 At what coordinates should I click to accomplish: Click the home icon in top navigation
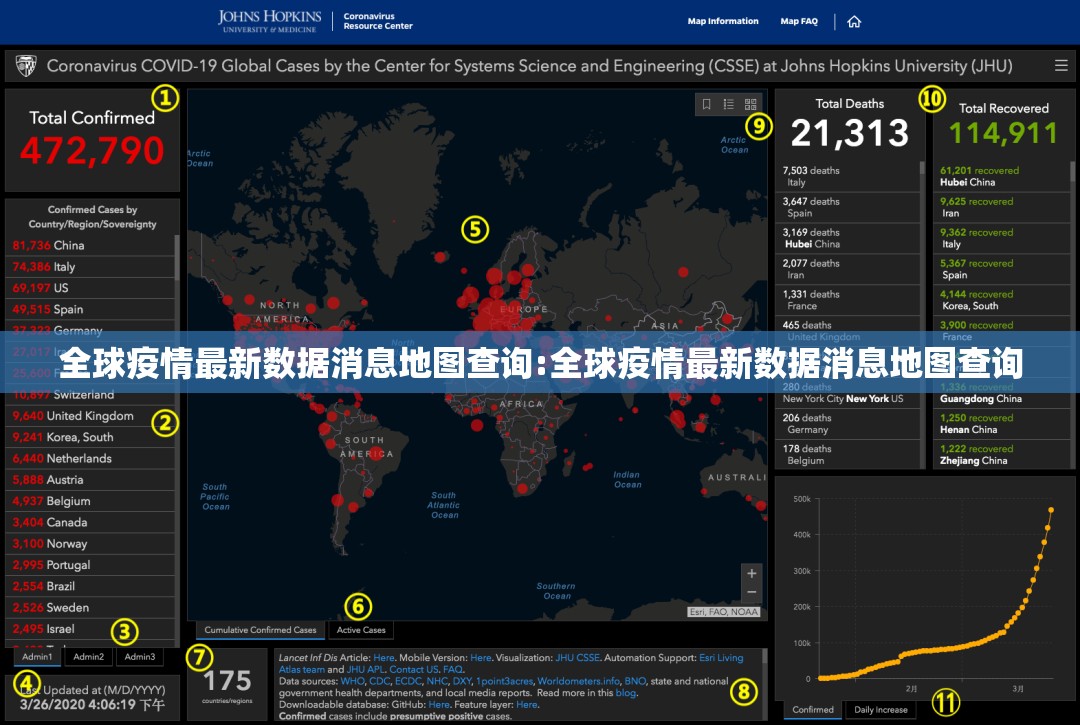[853, 22]
